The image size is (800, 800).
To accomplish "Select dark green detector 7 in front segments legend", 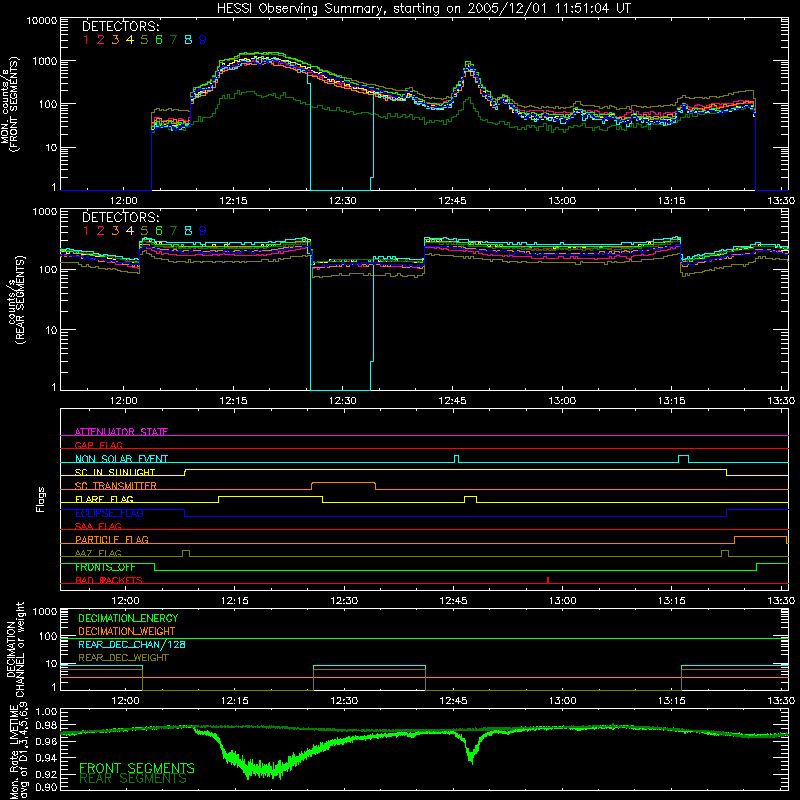I will tap(173, 40).
